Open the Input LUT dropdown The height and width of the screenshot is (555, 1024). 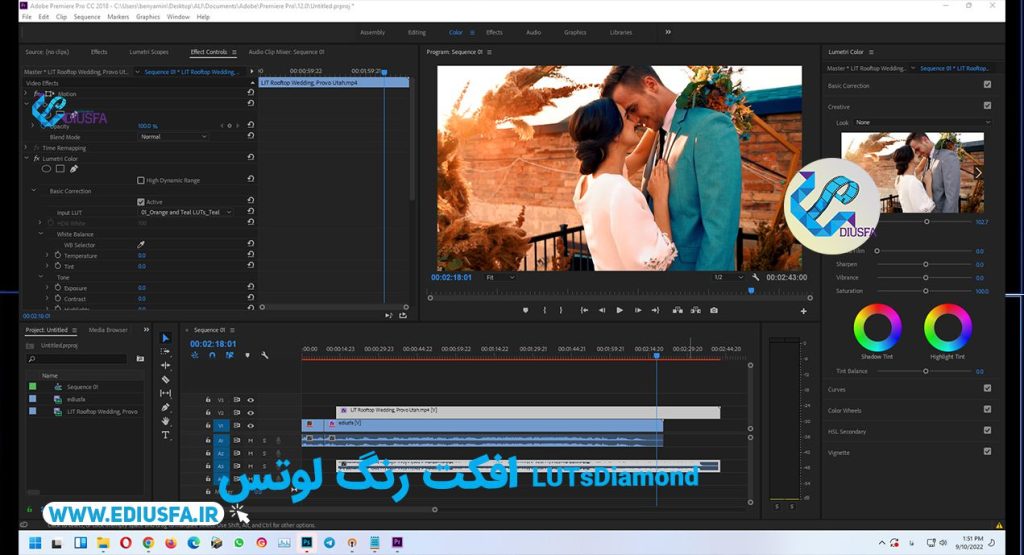186,212
